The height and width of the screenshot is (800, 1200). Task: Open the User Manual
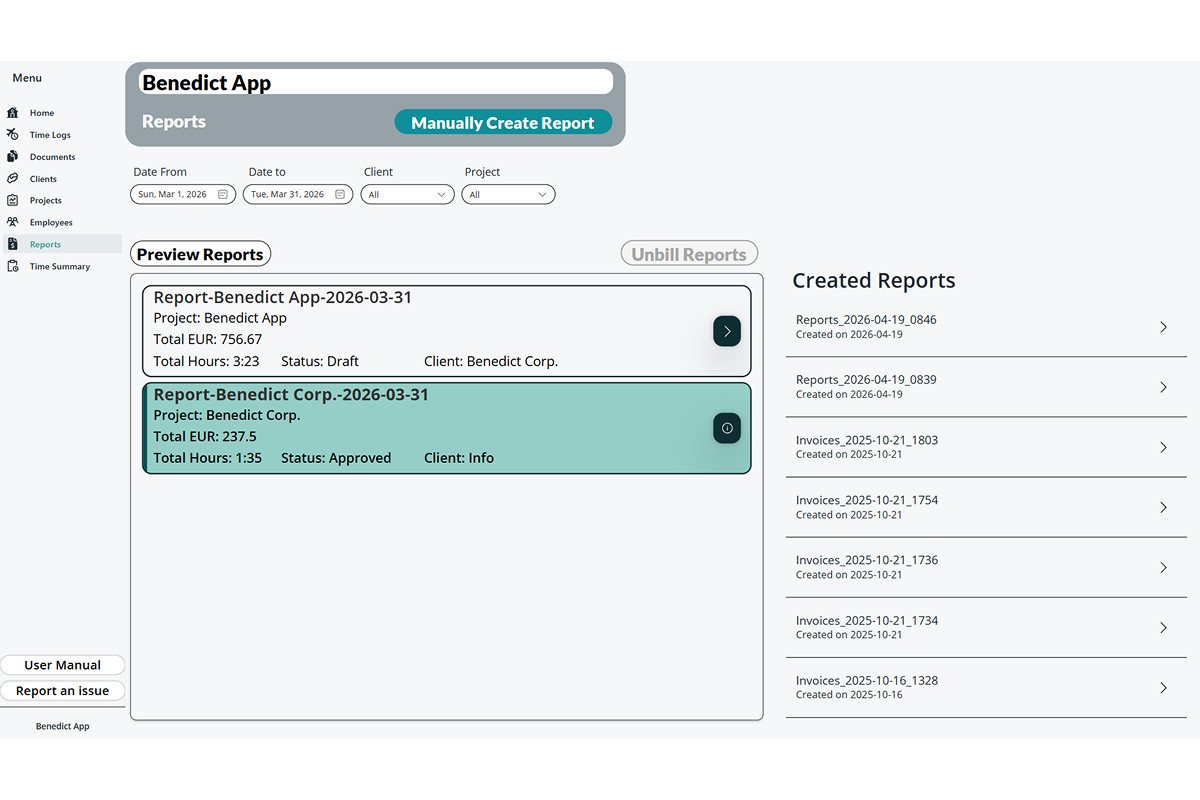62,665
